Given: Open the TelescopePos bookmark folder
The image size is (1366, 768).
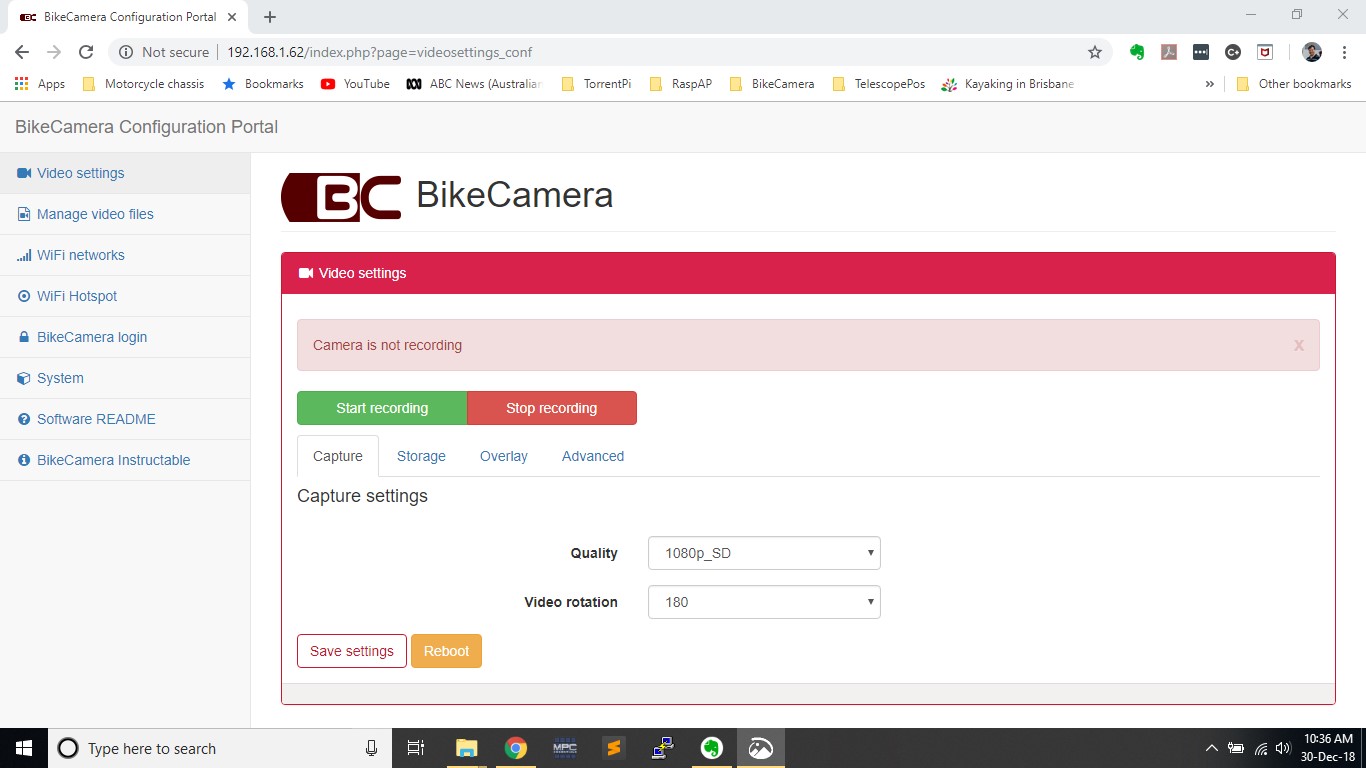Looking at the screenshot, I should tap(878, 84).
